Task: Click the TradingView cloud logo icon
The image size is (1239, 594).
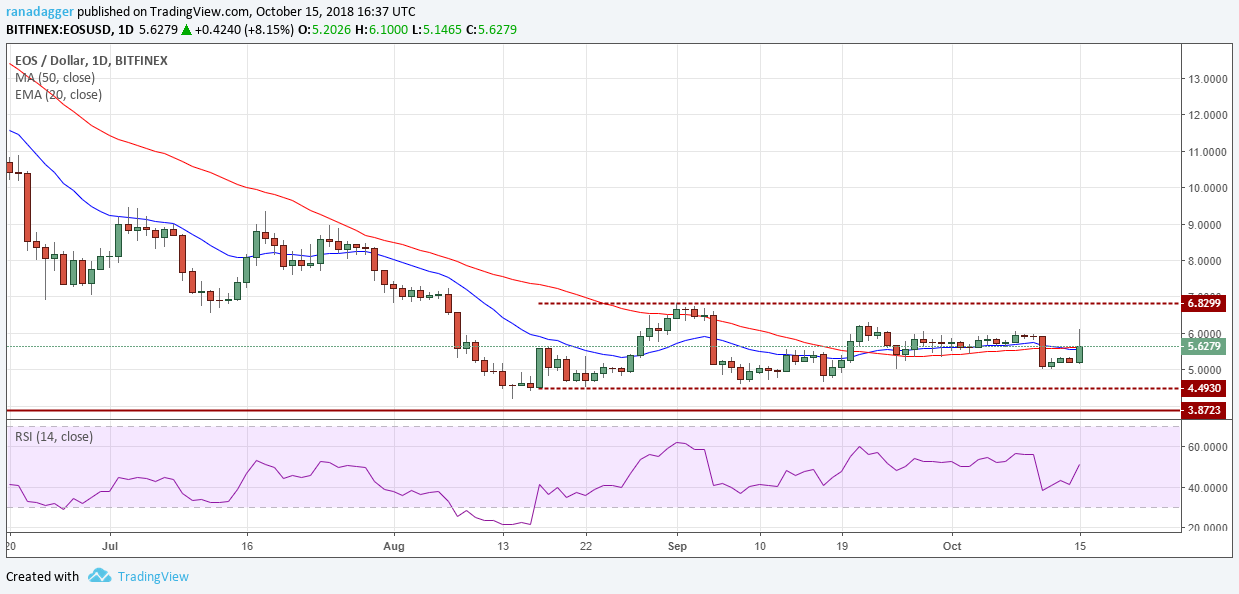Action: click(99, 576)
